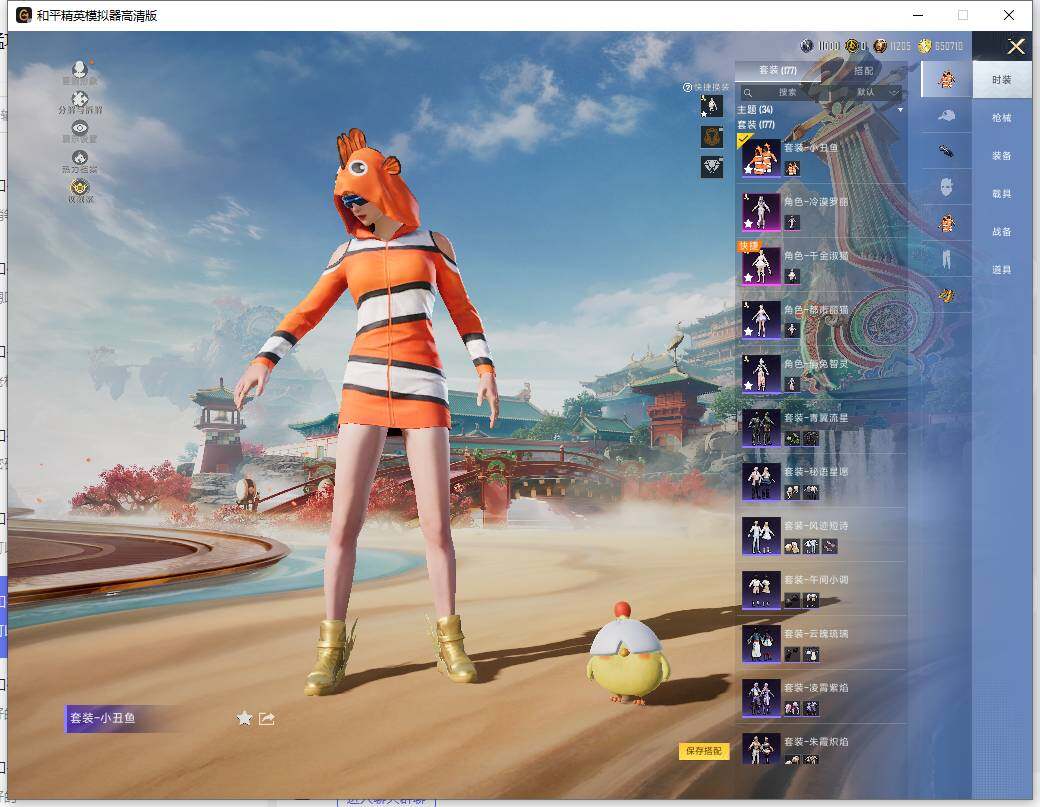The width and height of the screenshot is (1040, 807).
Task: Collapse the list with the small white triangle
Action: click(900, 110)
